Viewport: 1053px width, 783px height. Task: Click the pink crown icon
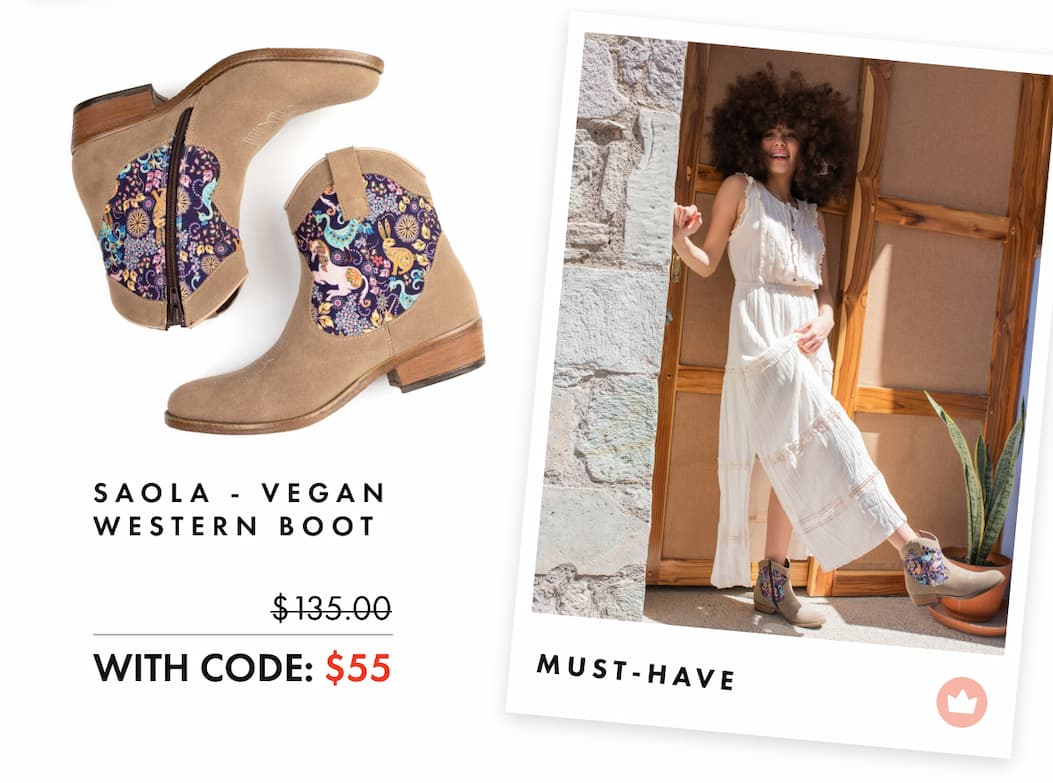coord(962,702)
